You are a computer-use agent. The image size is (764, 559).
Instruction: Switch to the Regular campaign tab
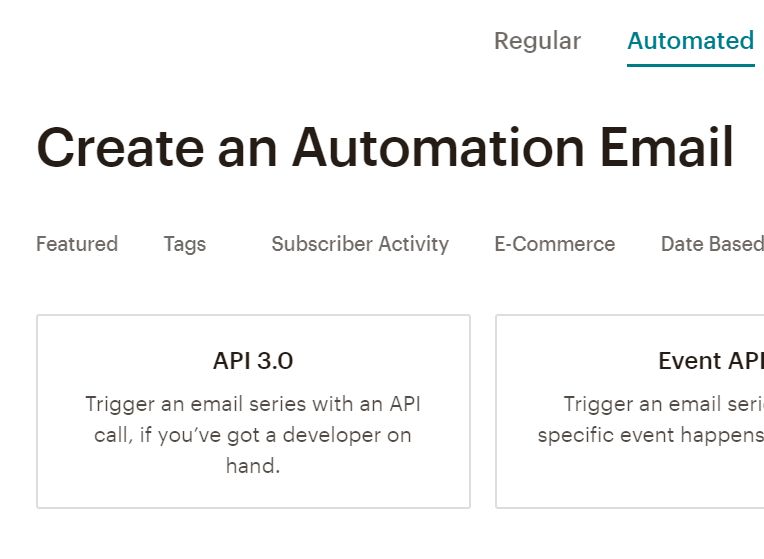click(537, 41)
